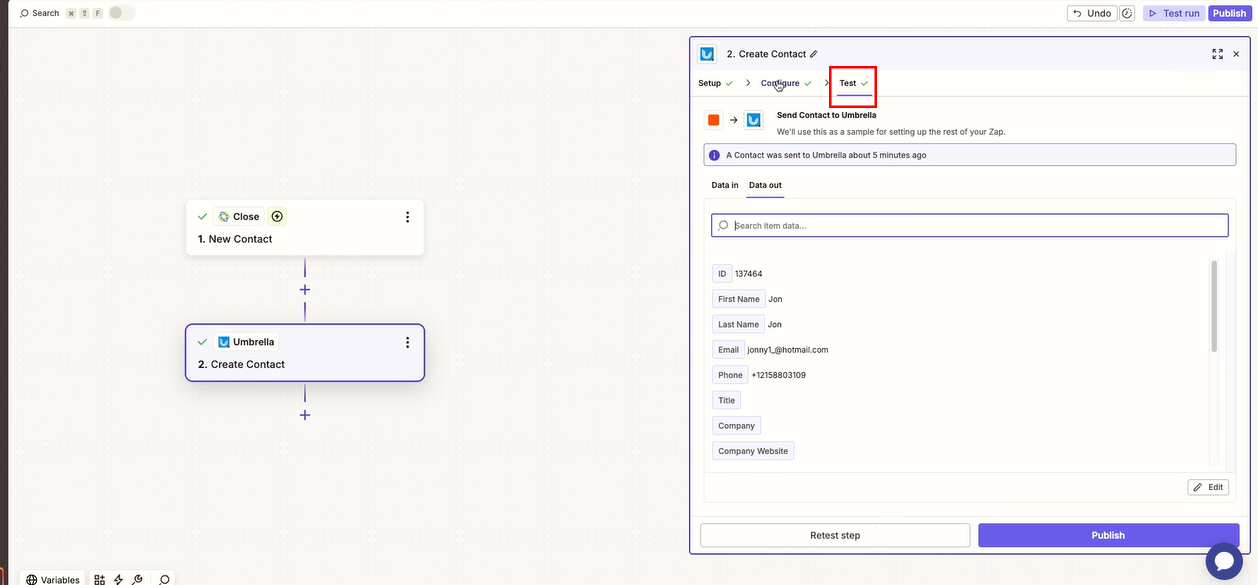Select the Data out tab

click(765, 185)
